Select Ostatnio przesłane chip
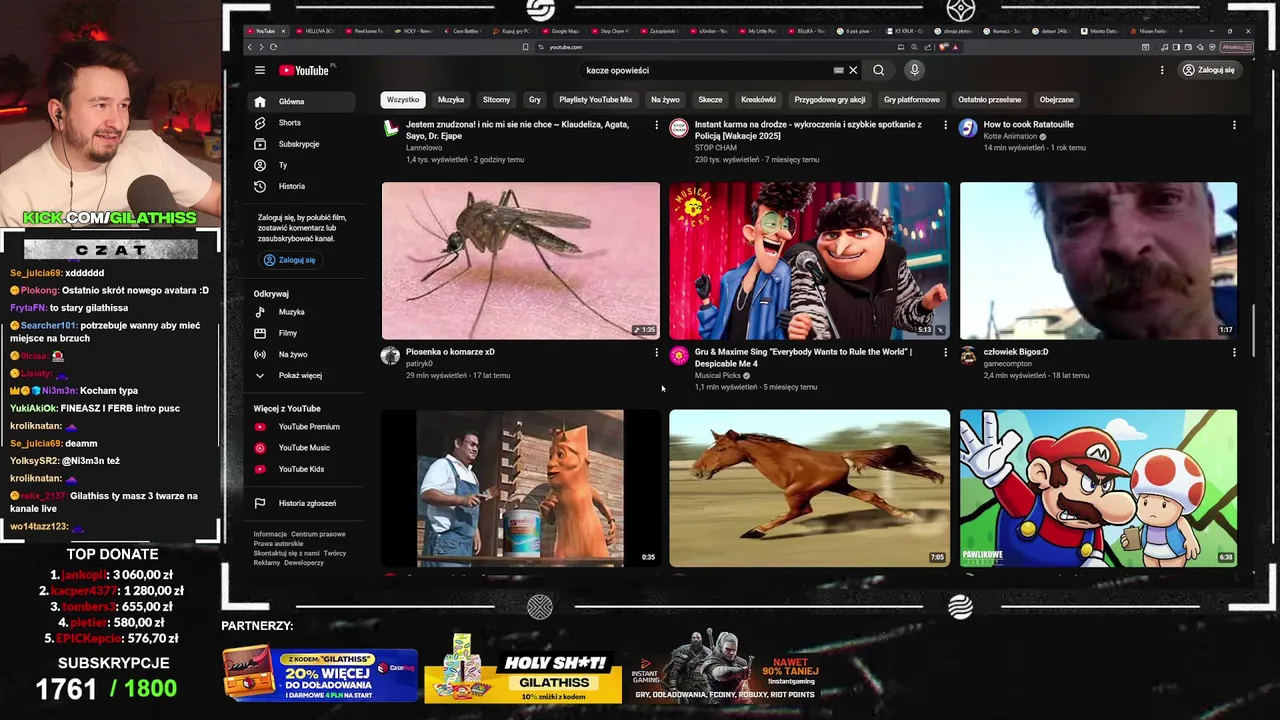This screenshot has width=1280, height=720. (990, 100)
